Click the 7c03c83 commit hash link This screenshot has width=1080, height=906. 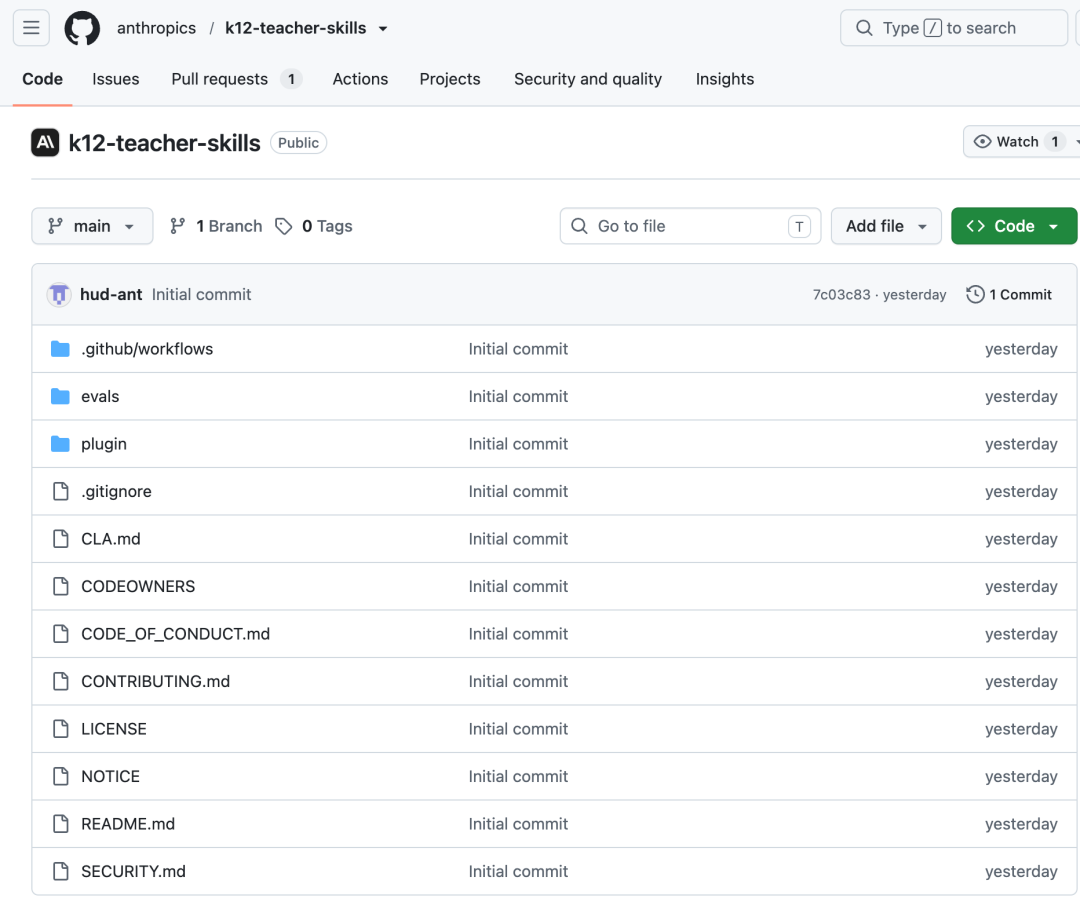[841, 295]
